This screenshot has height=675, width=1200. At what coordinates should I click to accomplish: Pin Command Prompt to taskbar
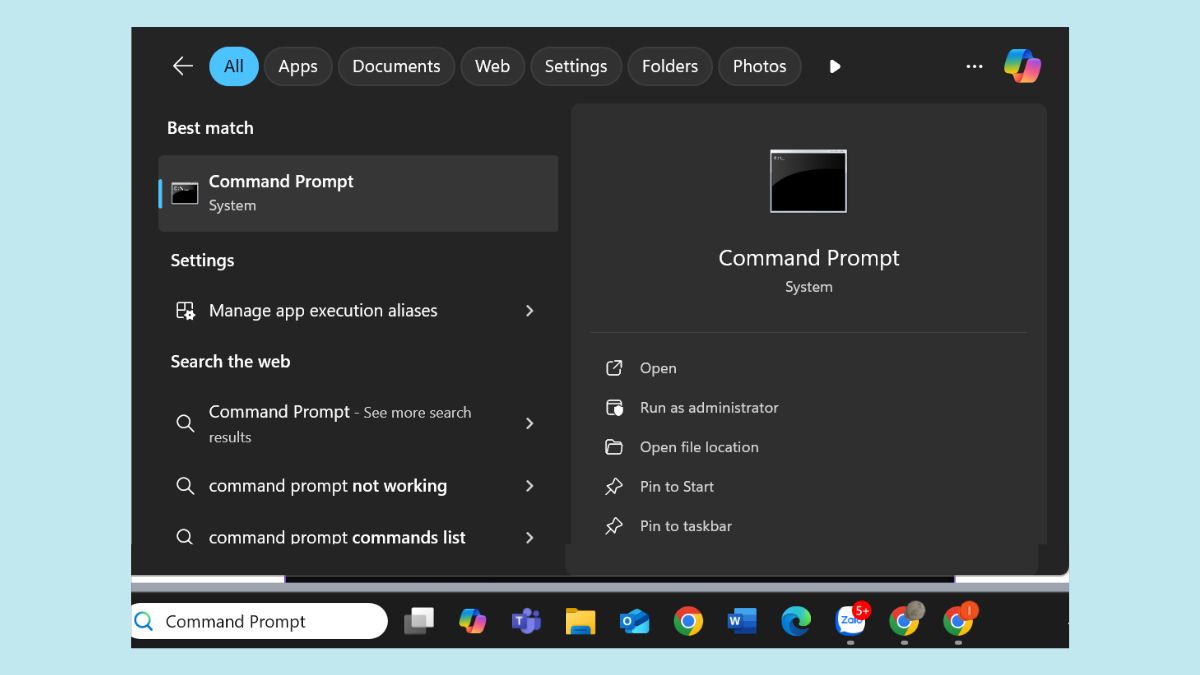pyautogui.click(x=685, y=526)
